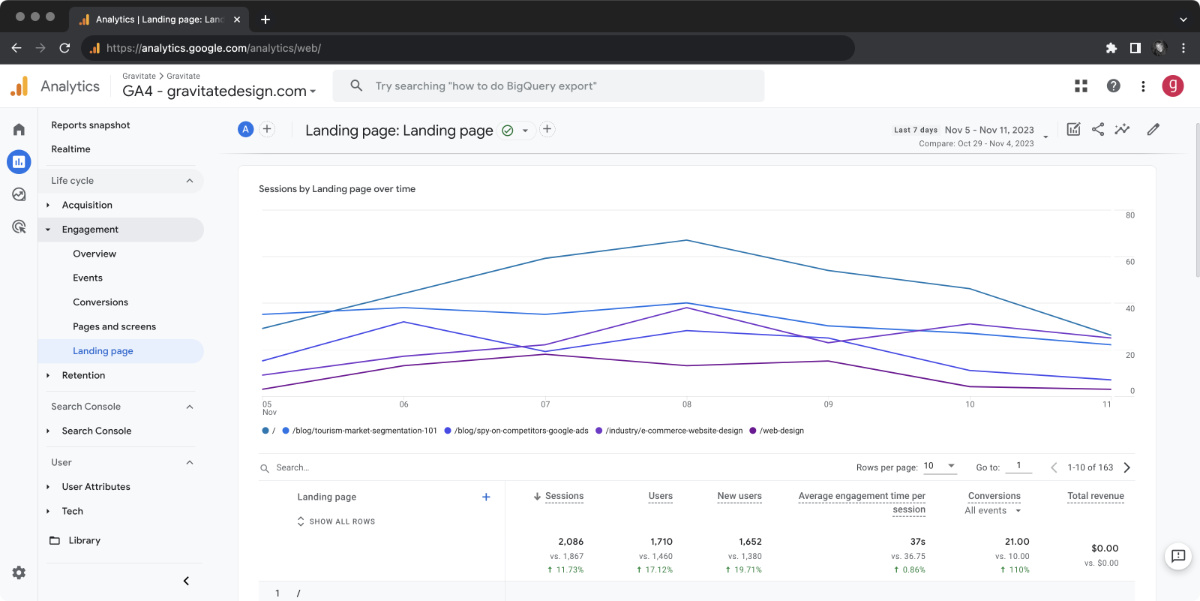1200x601 pixels.
Task: Share this report
Action: click(x=1097, y=129)
